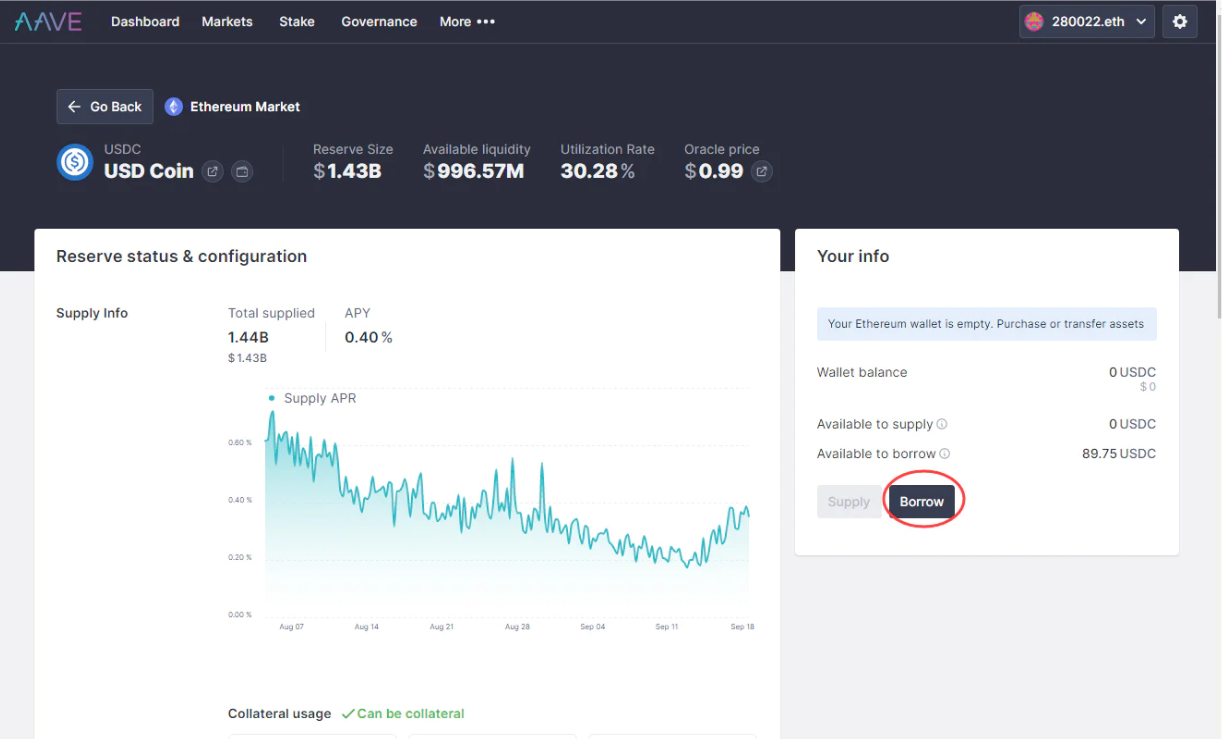Click the Wallet balance label
The image size is (1231, 739).
[862, 372]
